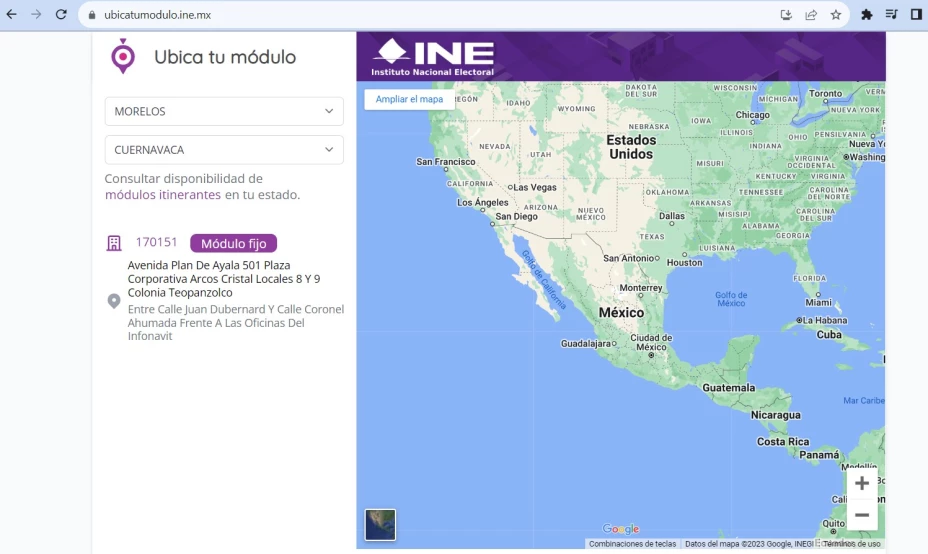
Task: Go back using the browser back arrow
Action: point(12,15)
